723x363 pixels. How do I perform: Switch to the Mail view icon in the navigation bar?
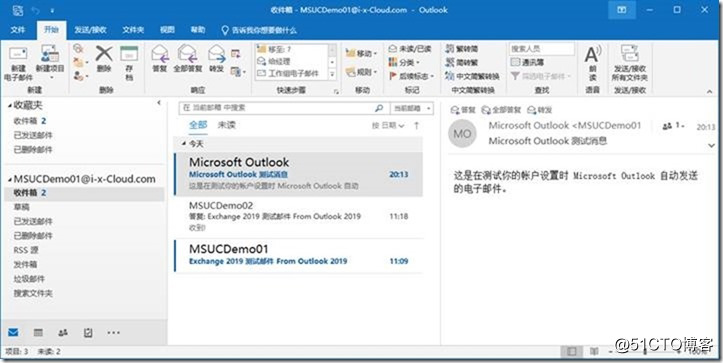click(13, 332)
